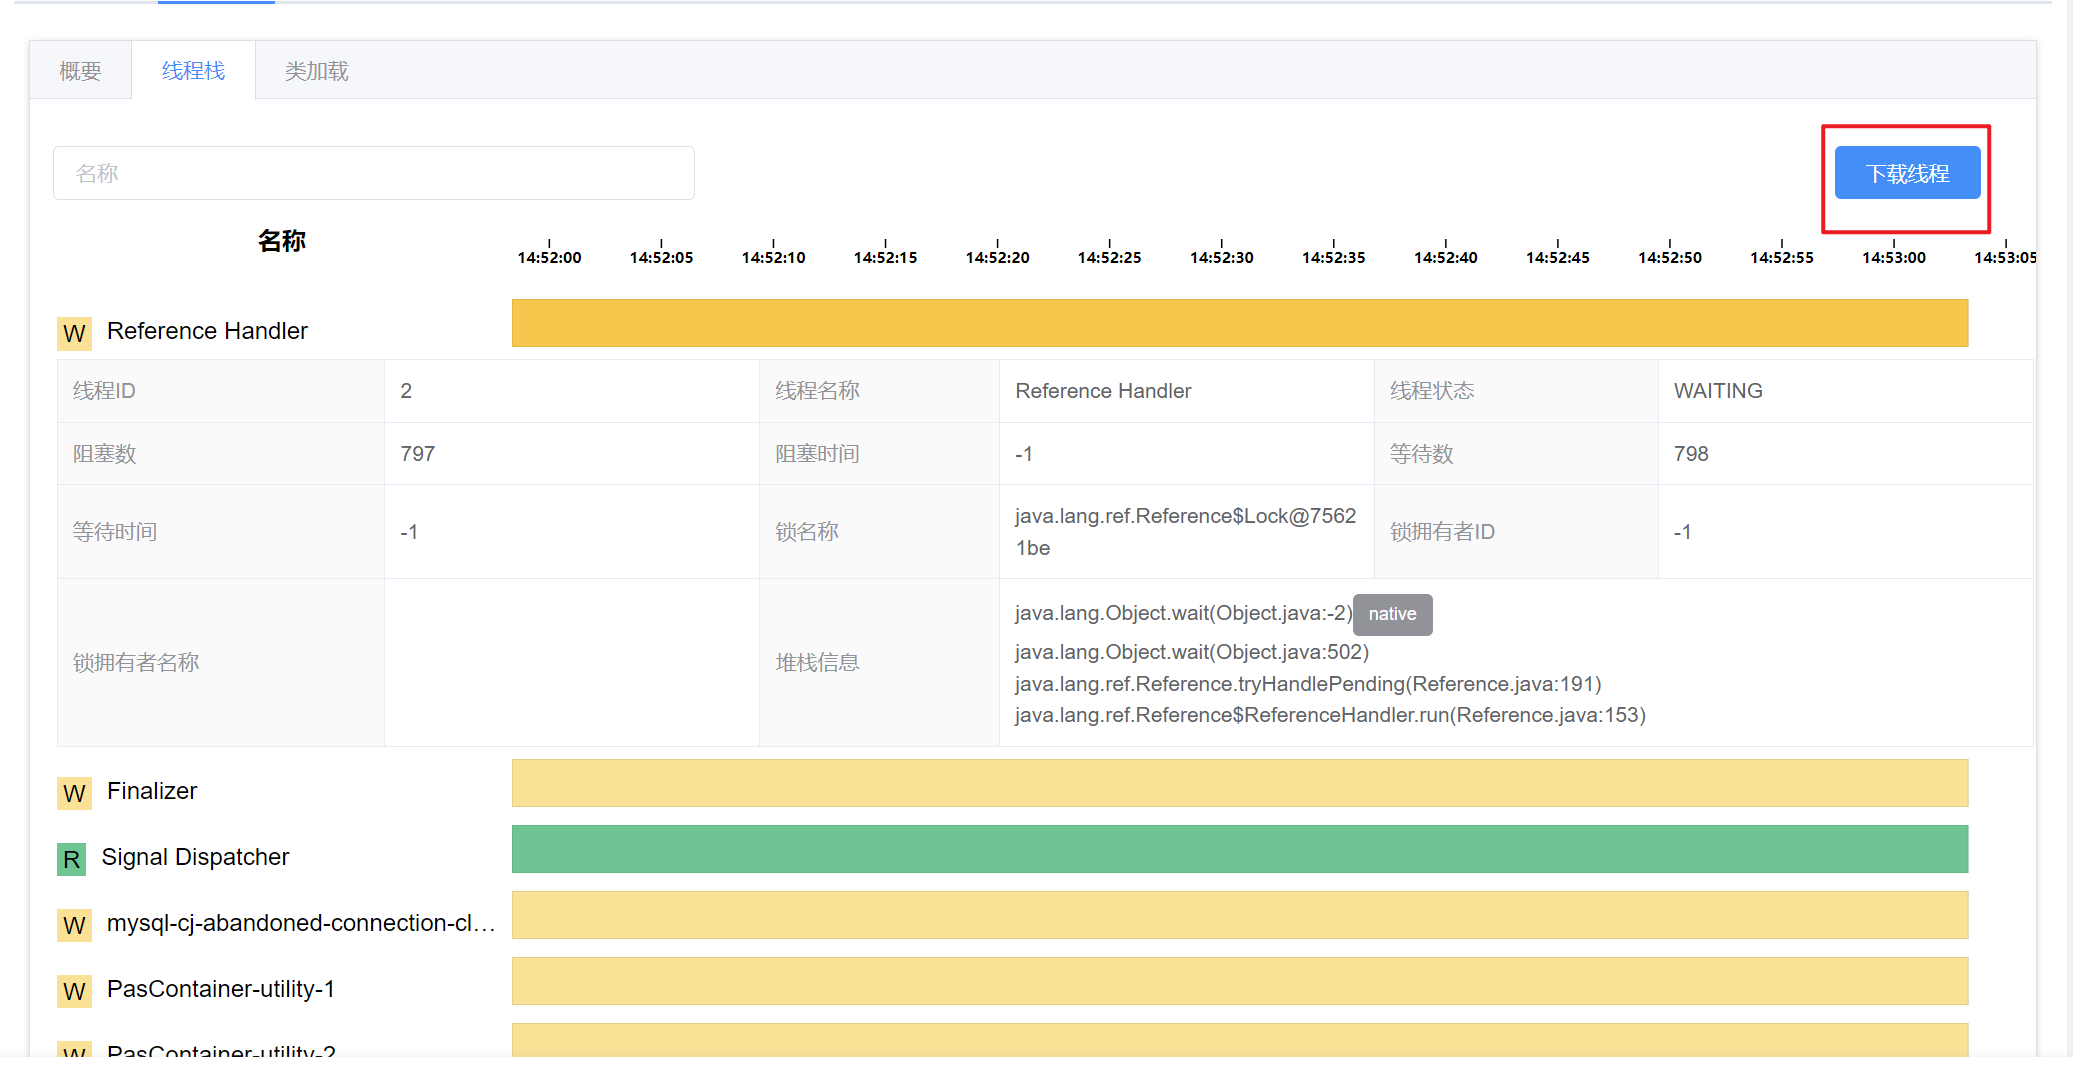
Task: Click the Reference Handler orange timeline bar
Action: click(x=1239, y=323)
